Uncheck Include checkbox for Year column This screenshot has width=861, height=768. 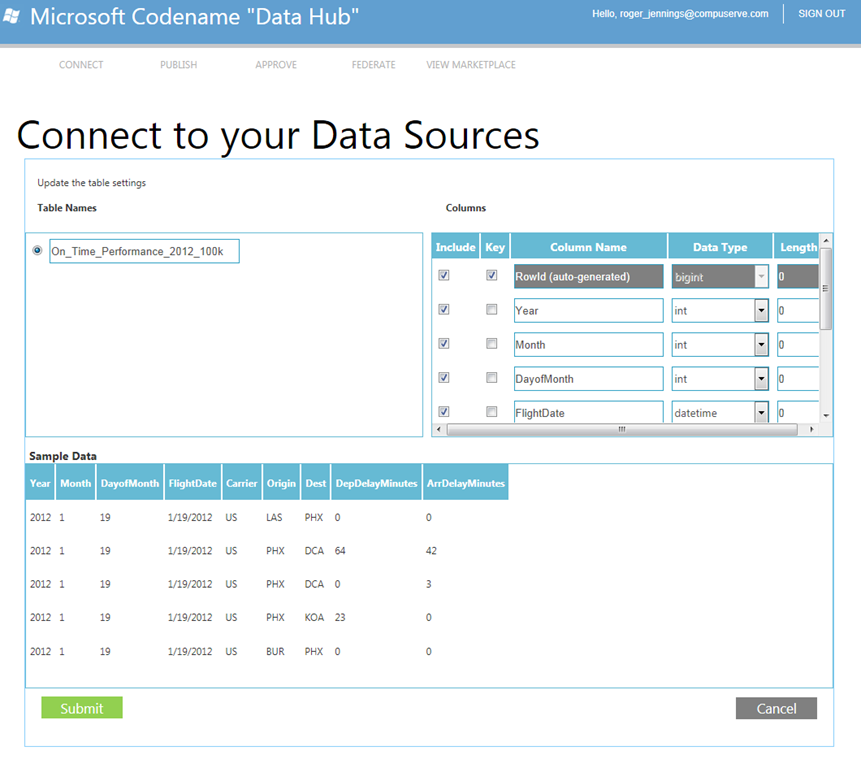pyautogui.click(x=444, y=310)
